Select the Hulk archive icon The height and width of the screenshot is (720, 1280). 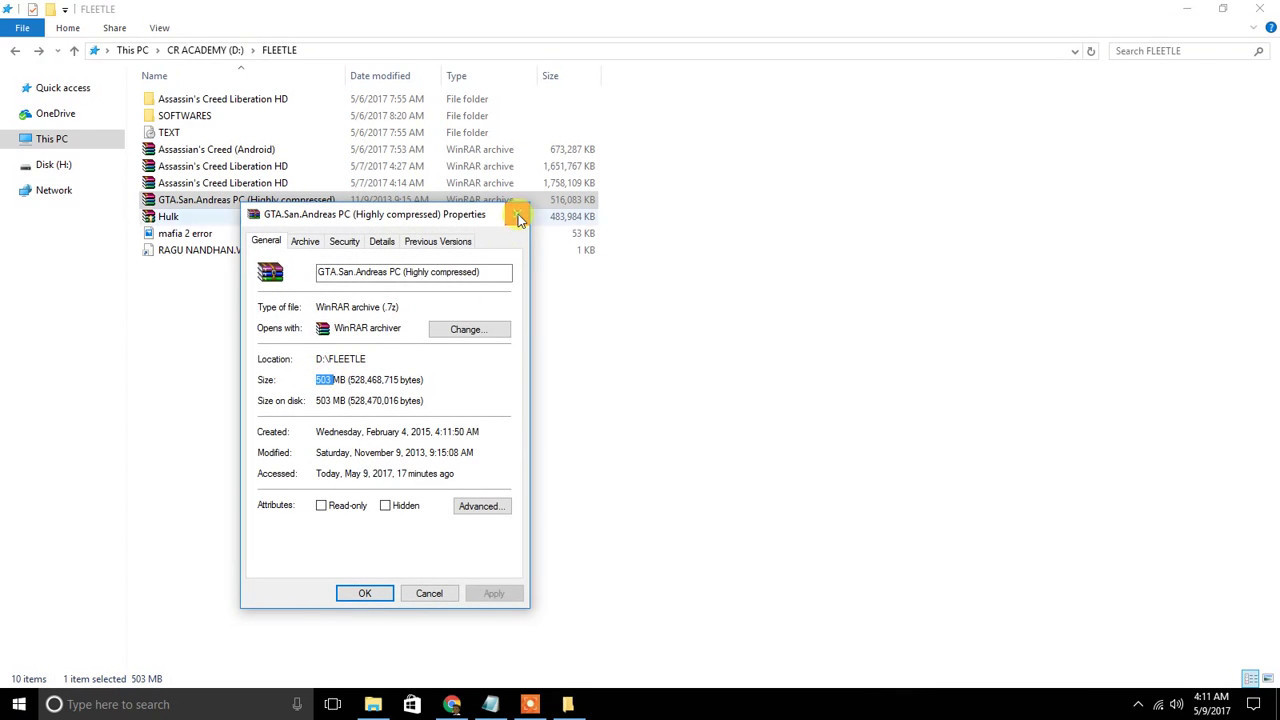(x=149, y=217)
